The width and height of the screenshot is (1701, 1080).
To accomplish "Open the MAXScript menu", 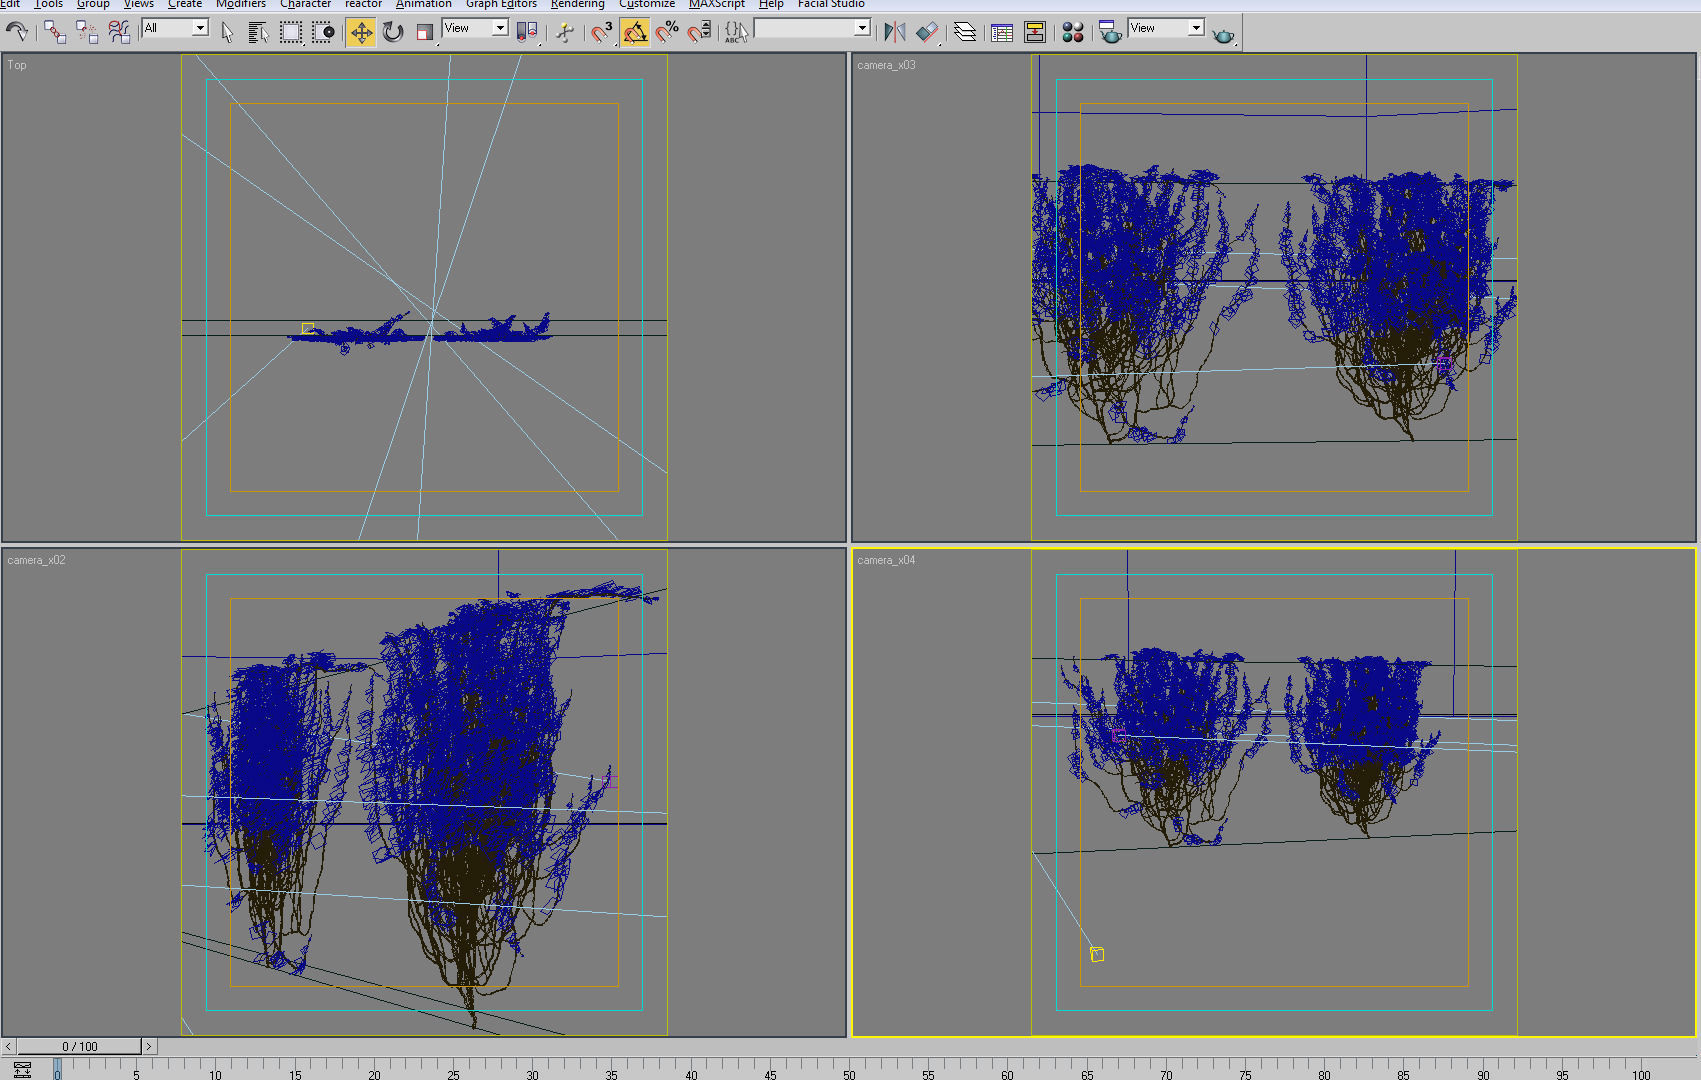I will [x=717, y=4].
